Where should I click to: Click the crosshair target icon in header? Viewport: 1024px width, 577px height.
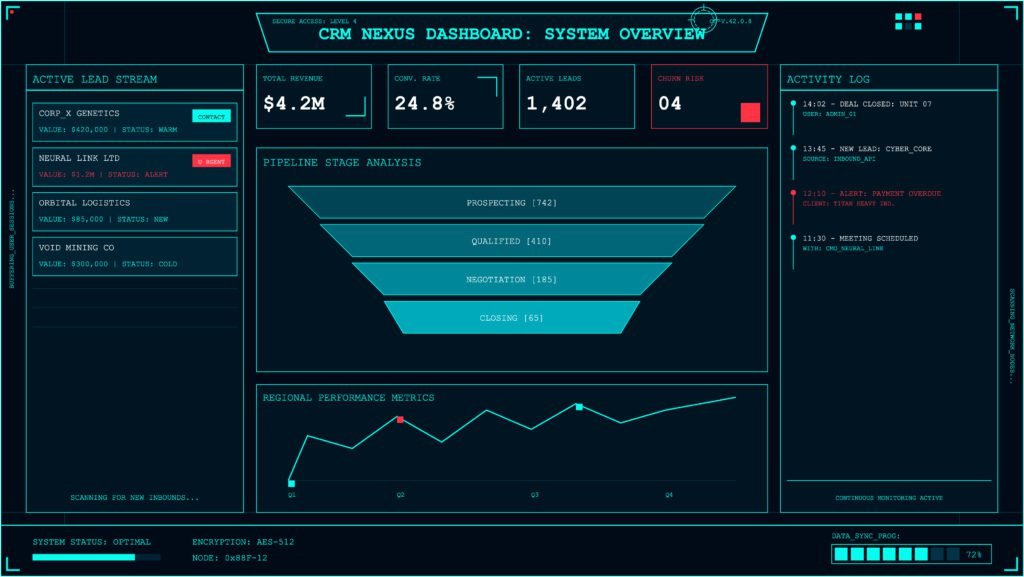[703, 19]
